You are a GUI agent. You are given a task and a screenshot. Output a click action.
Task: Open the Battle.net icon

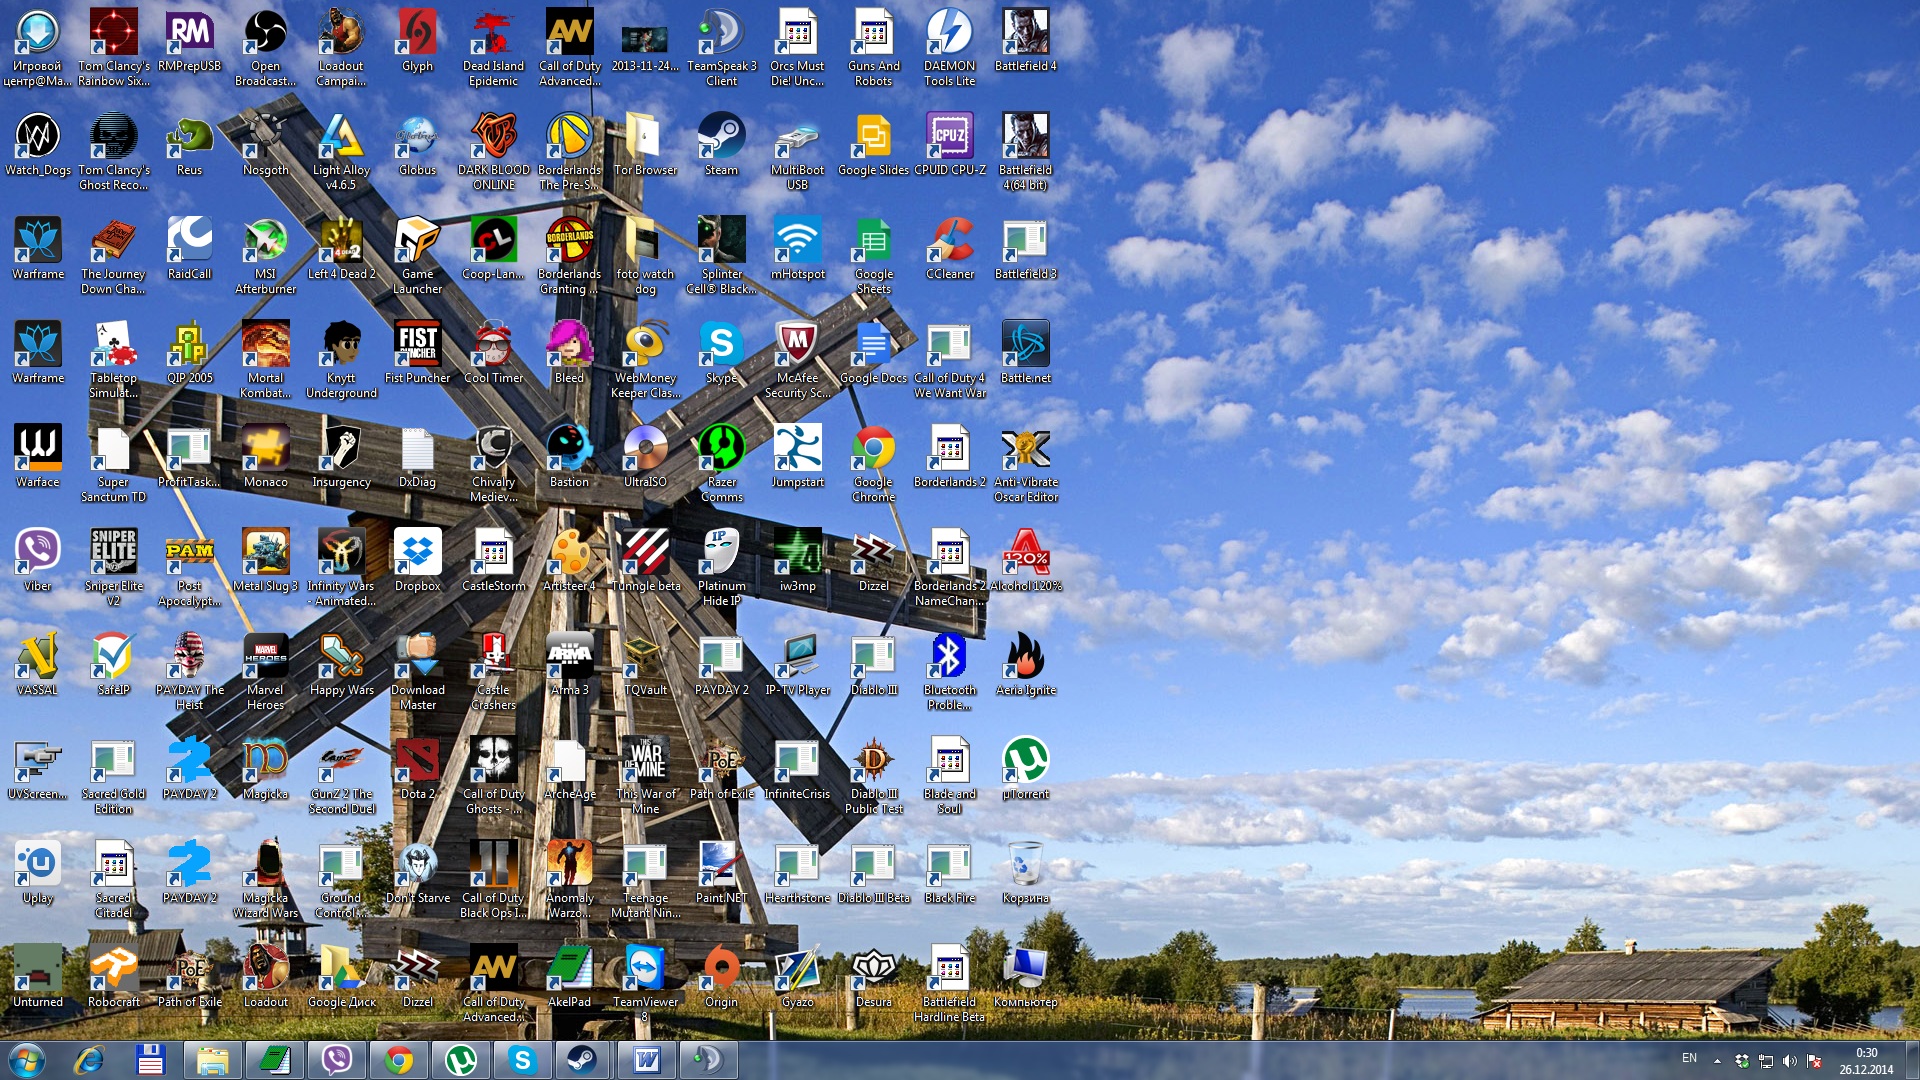click(x=1025, y=353)
